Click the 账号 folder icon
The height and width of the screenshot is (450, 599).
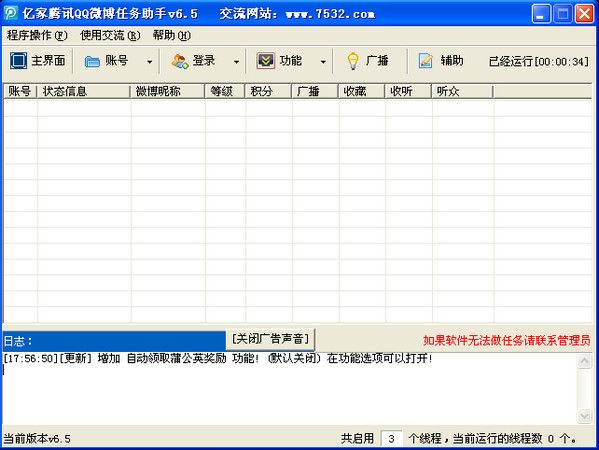[x=92, y=61]
